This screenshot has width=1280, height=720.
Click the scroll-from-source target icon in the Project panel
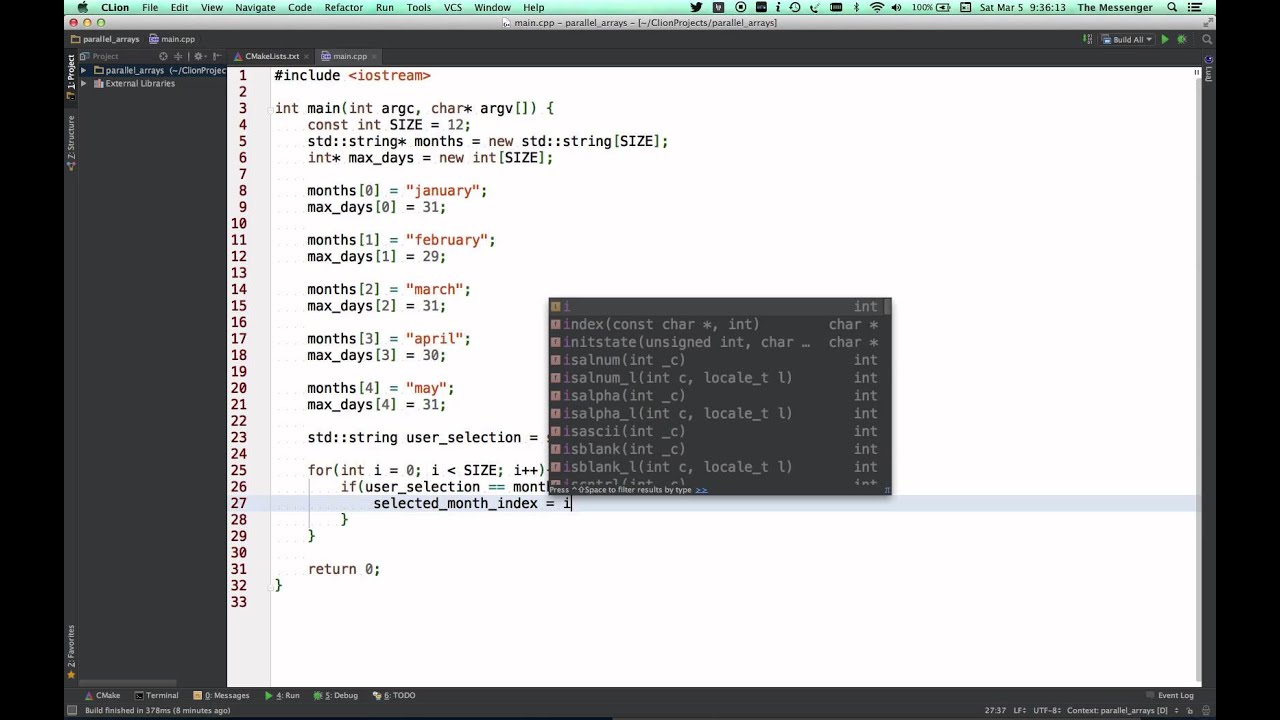(x=164, y=56)
